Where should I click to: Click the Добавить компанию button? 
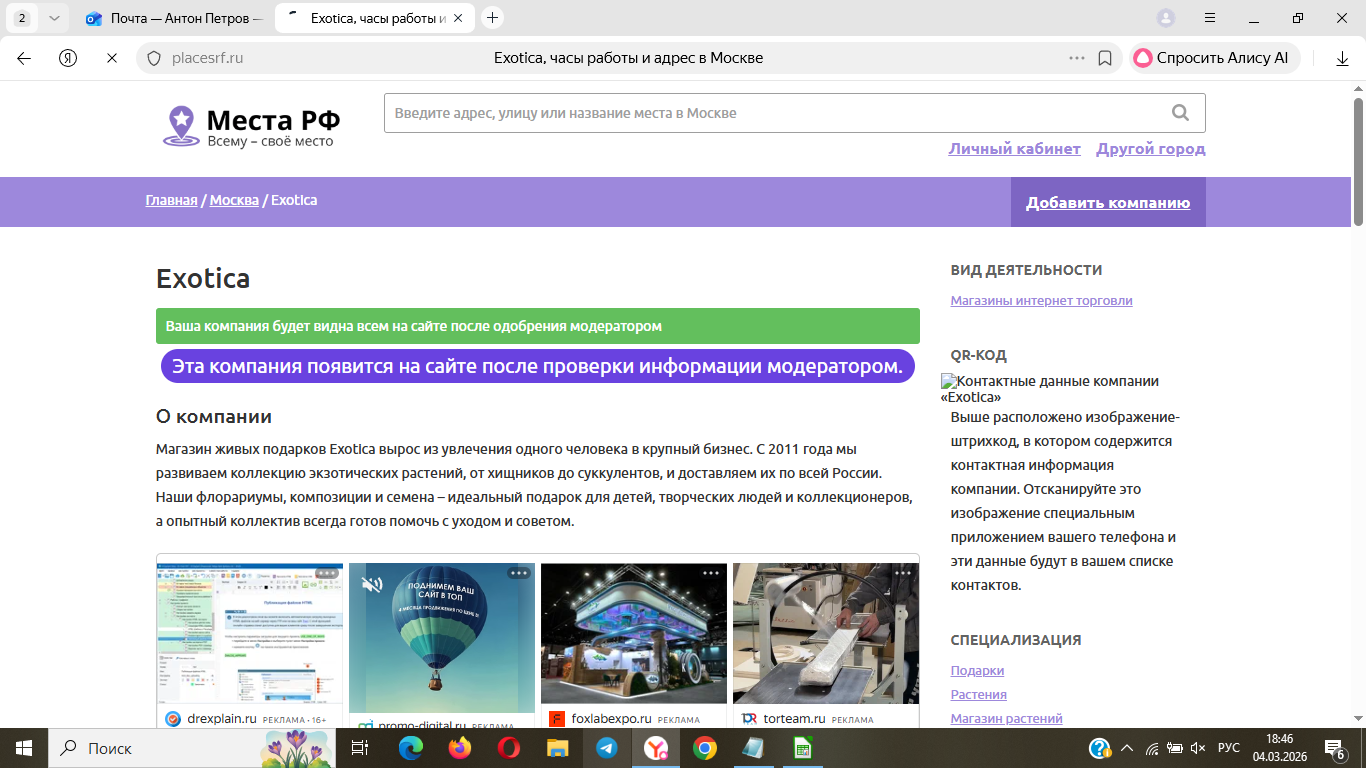point(1108,202)
